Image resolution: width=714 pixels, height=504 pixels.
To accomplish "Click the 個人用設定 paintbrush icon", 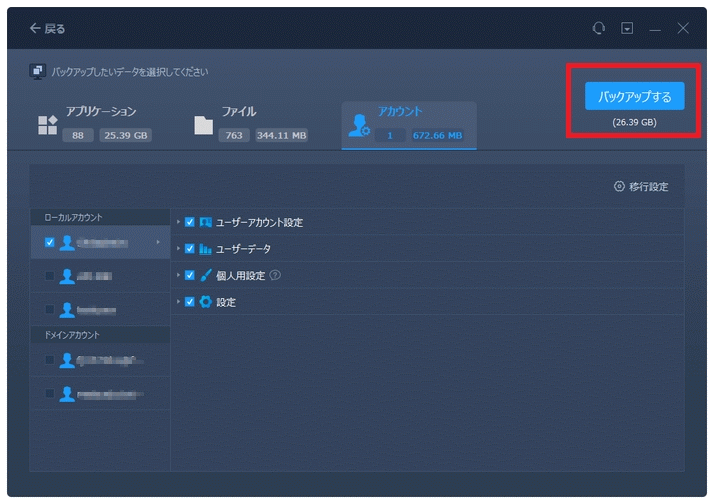I will (x=206, y=275).
